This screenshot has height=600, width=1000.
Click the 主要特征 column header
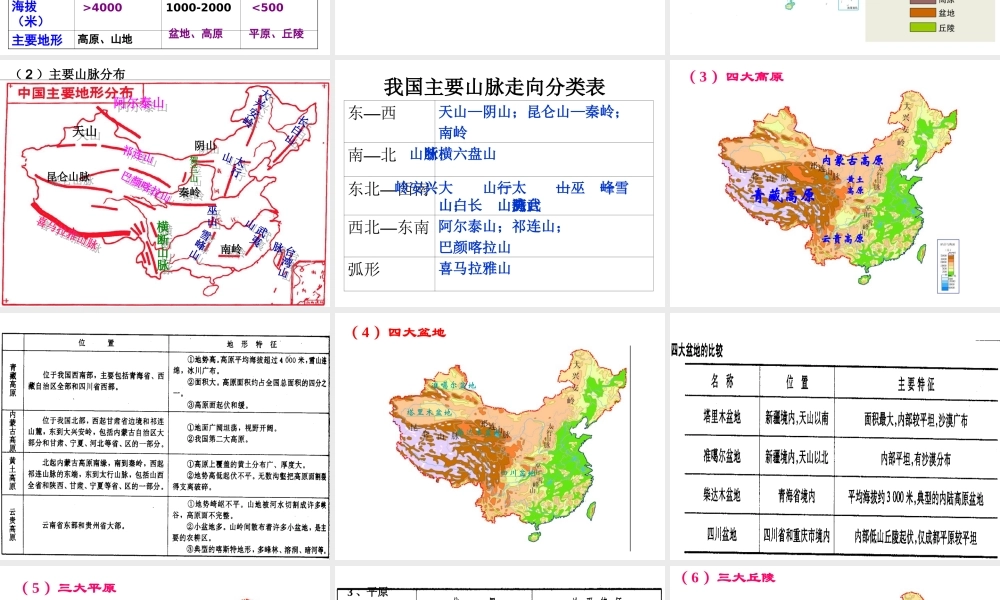[x=916, y=384]
